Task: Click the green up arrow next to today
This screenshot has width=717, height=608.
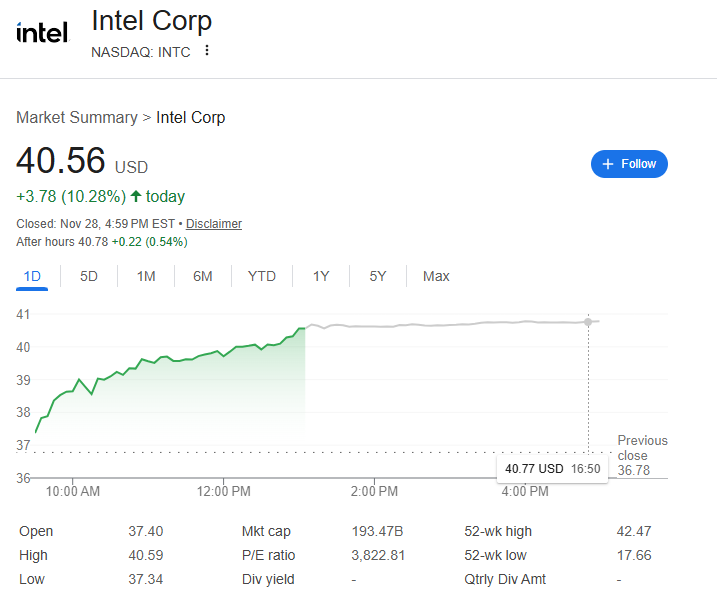Action: [136, 196]
